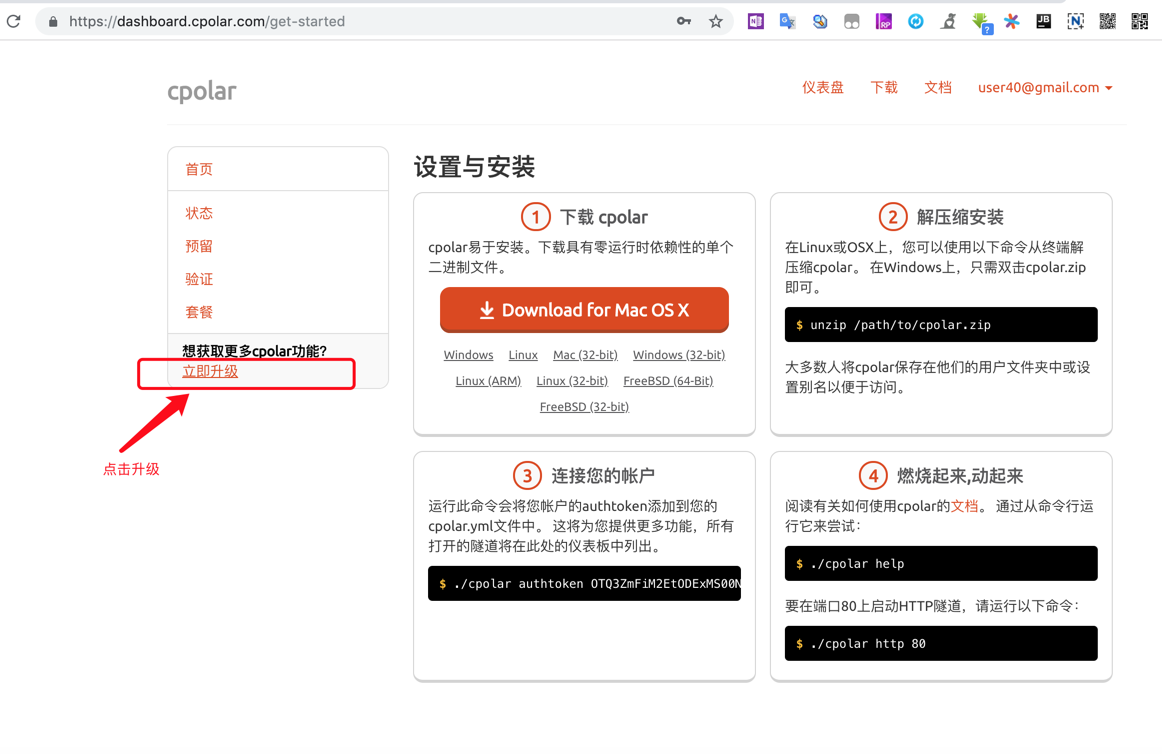Image resolution: width=1162 pixels, height=754 pixels.
Task: Click the 燃烧起来,动起来 step heading
Action: (960, 476)
